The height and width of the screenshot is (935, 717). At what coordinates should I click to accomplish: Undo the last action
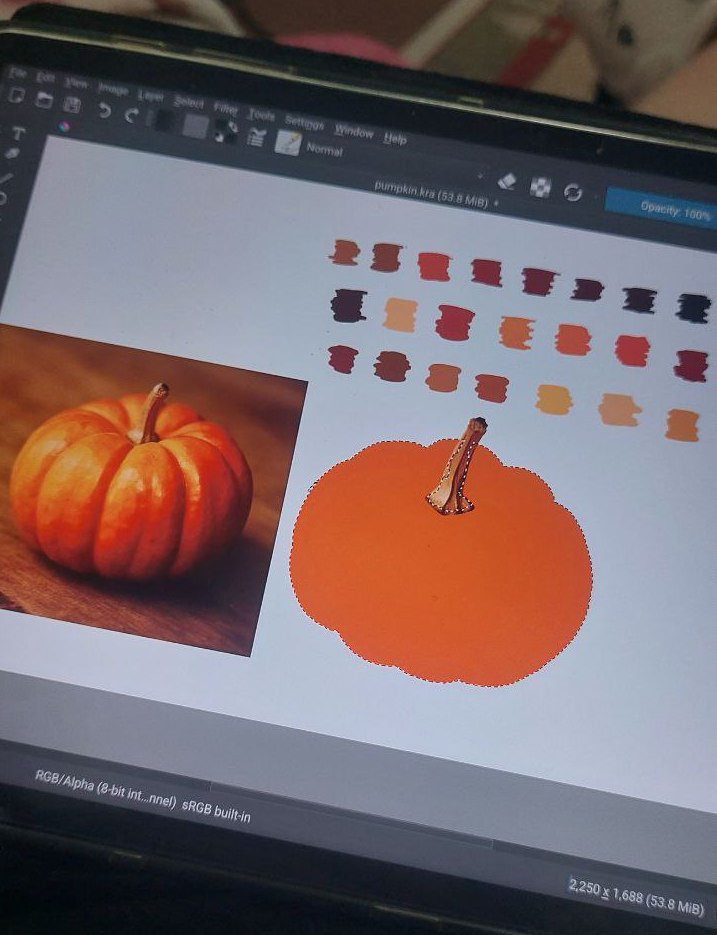click(x=104, y=110)
